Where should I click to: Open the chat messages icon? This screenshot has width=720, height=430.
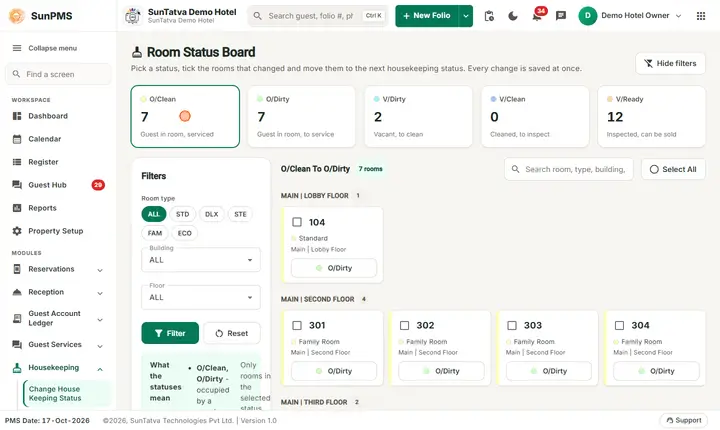561,16
